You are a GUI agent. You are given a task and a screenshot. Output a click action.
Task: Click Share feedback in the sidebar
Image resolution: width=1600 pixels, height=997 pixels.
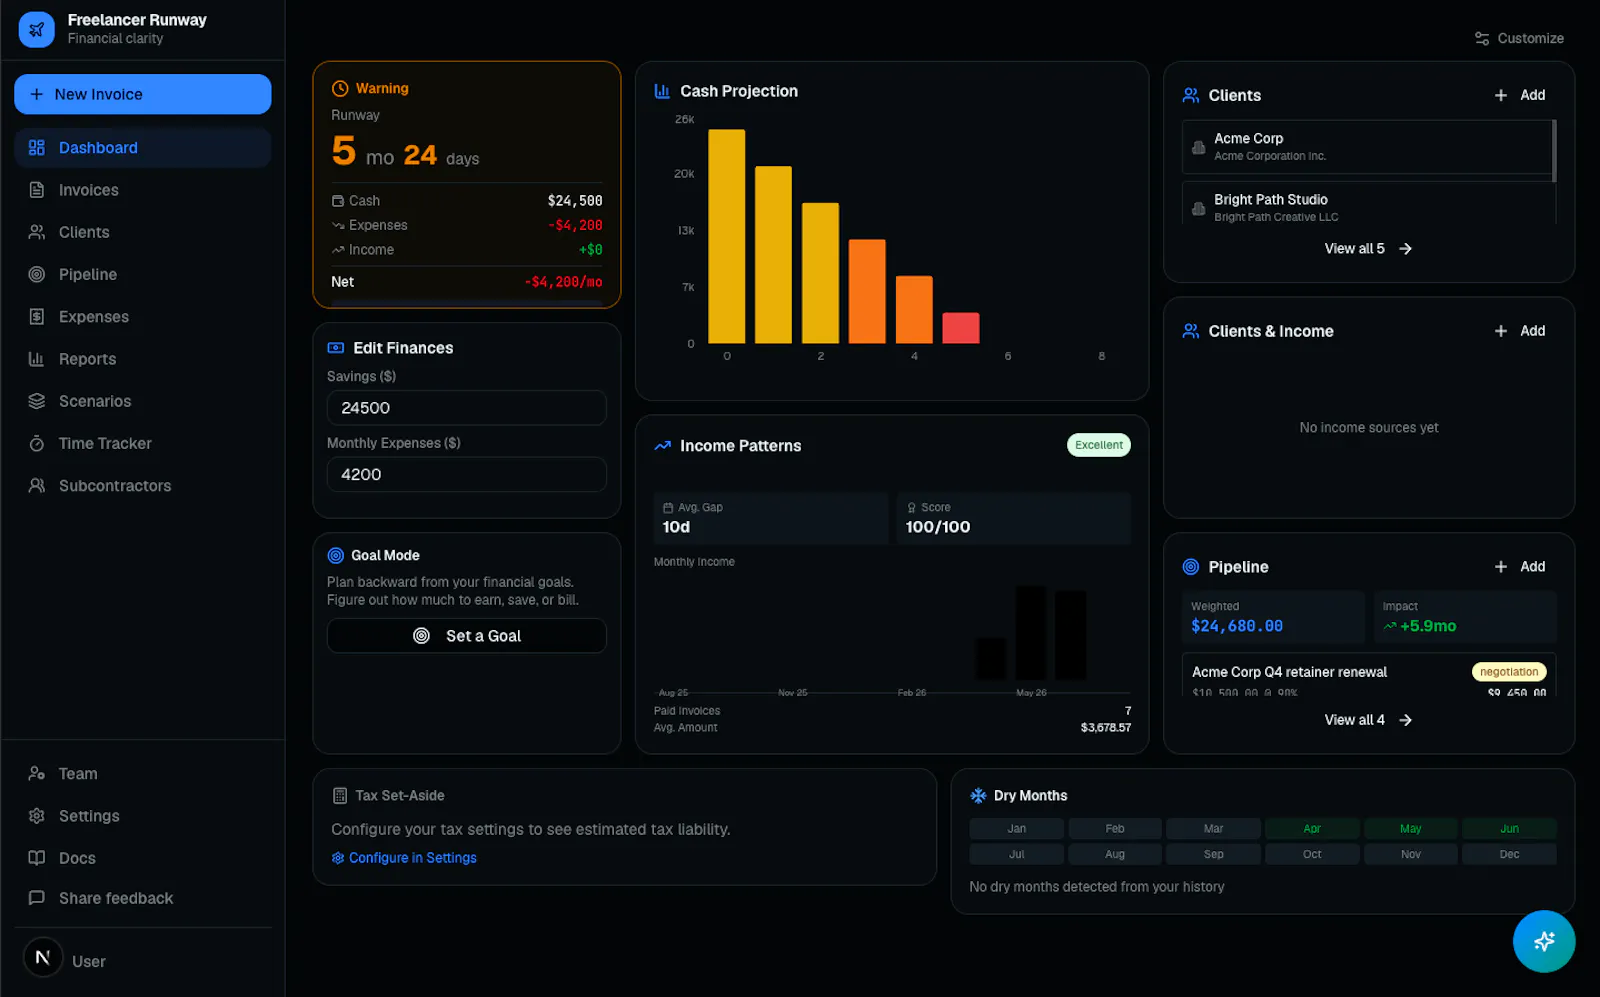pos(142,898)
